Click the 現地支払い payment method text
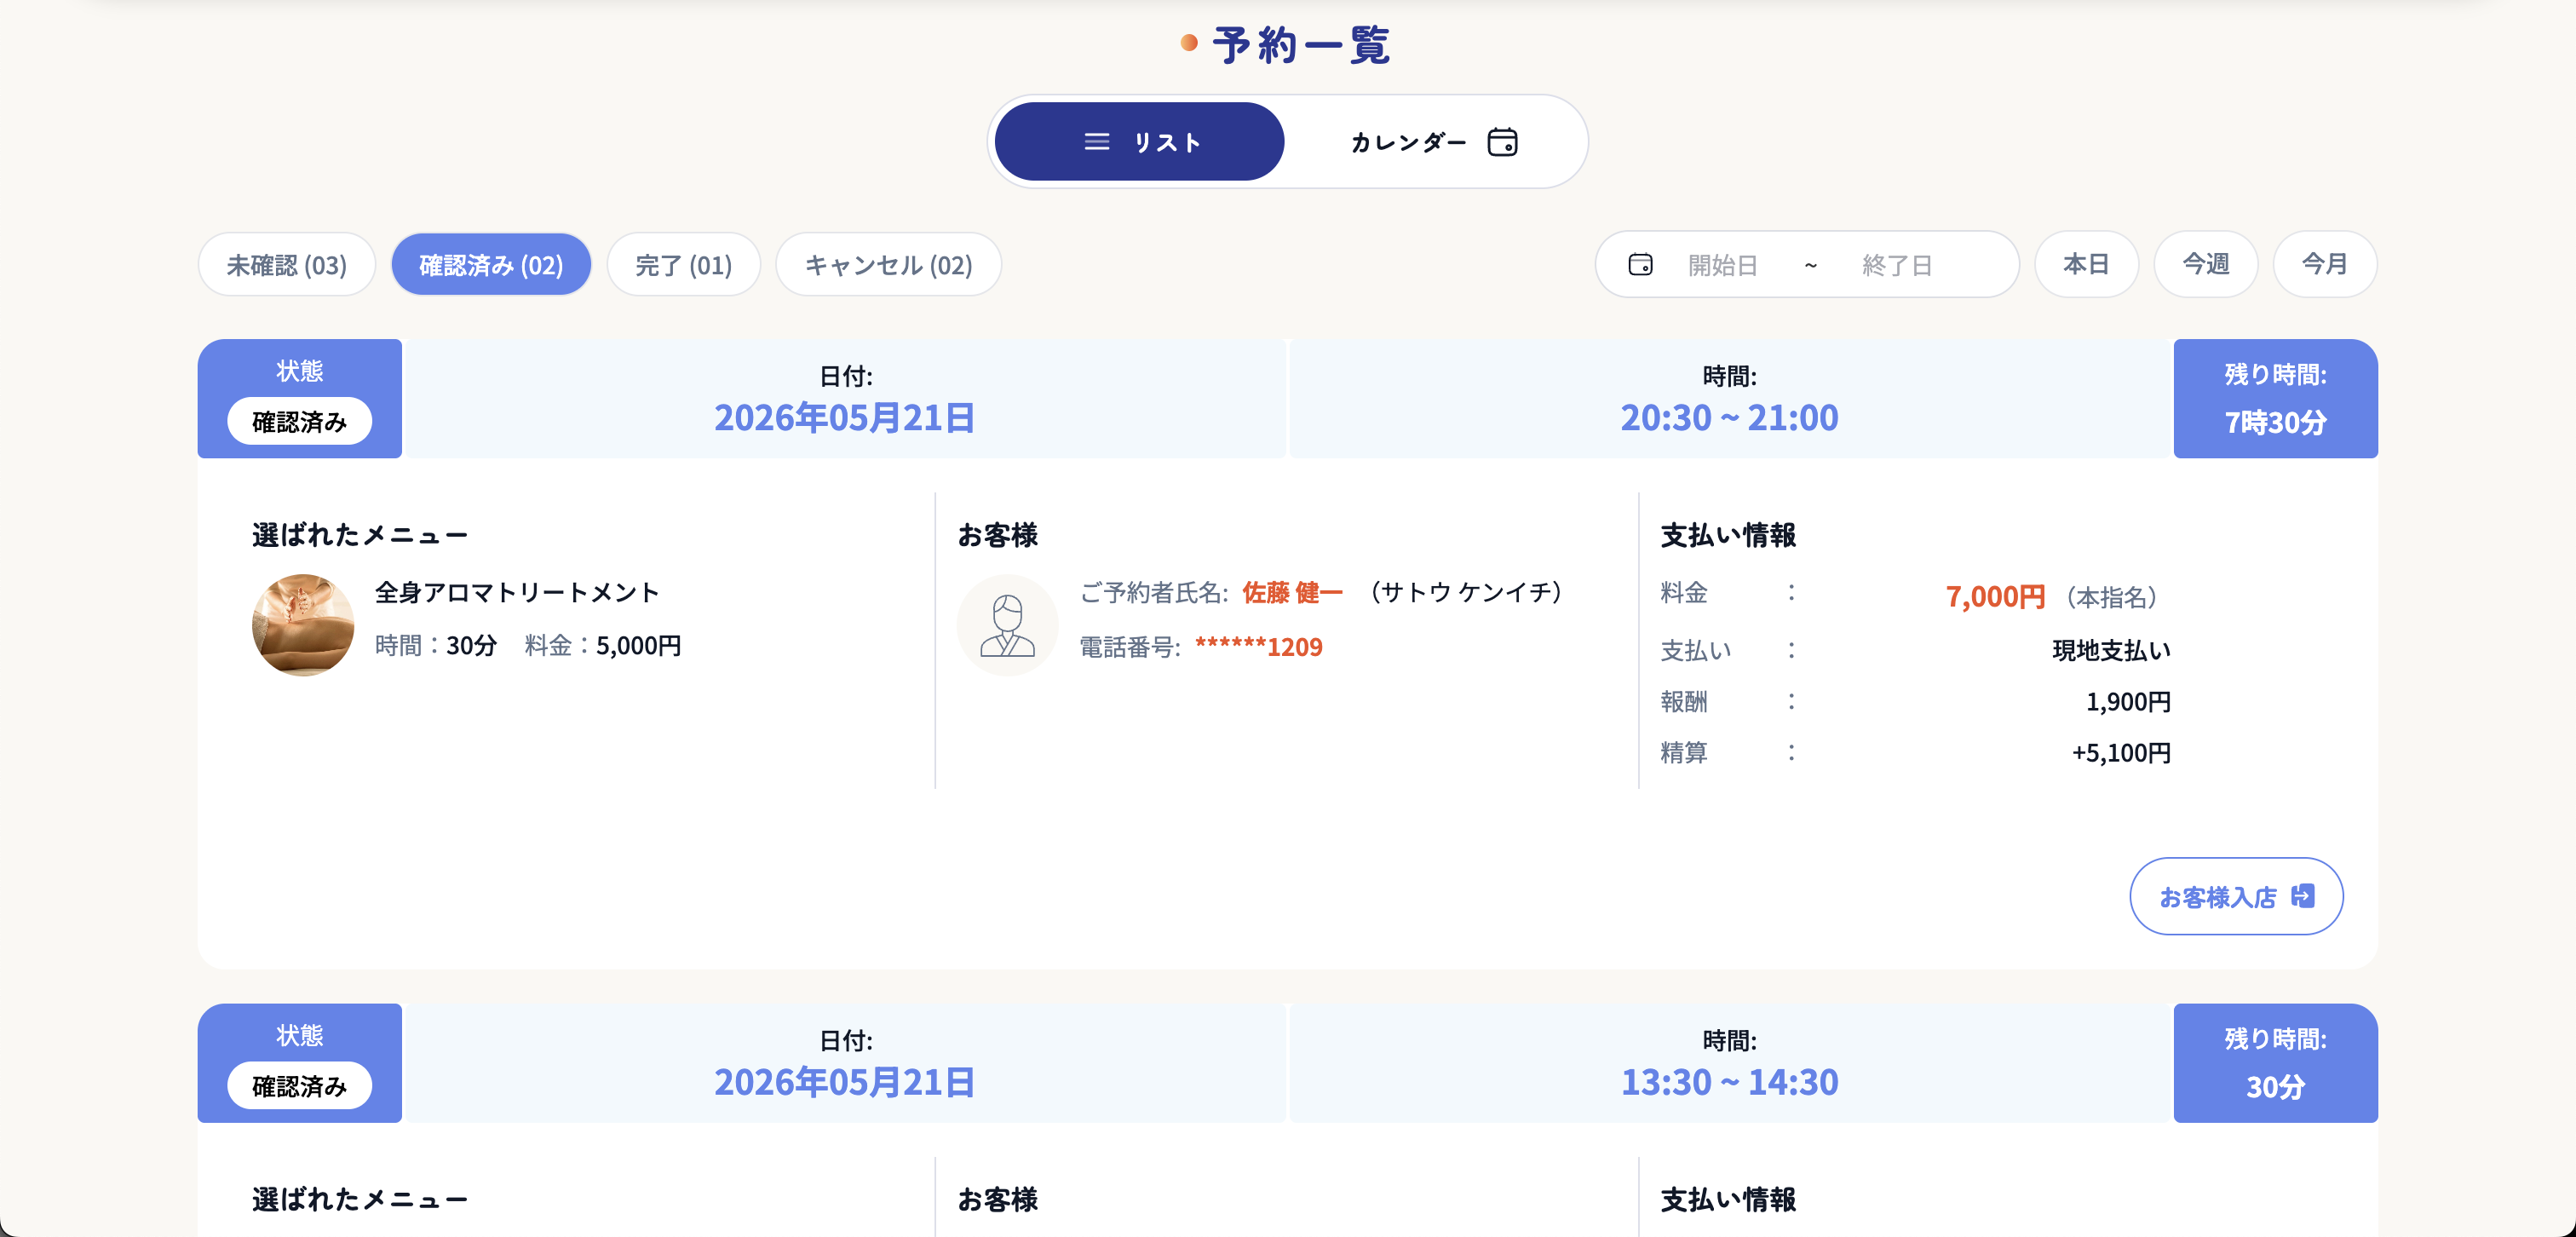Screen dimensions: 2576x1237 pos(2111,650)
